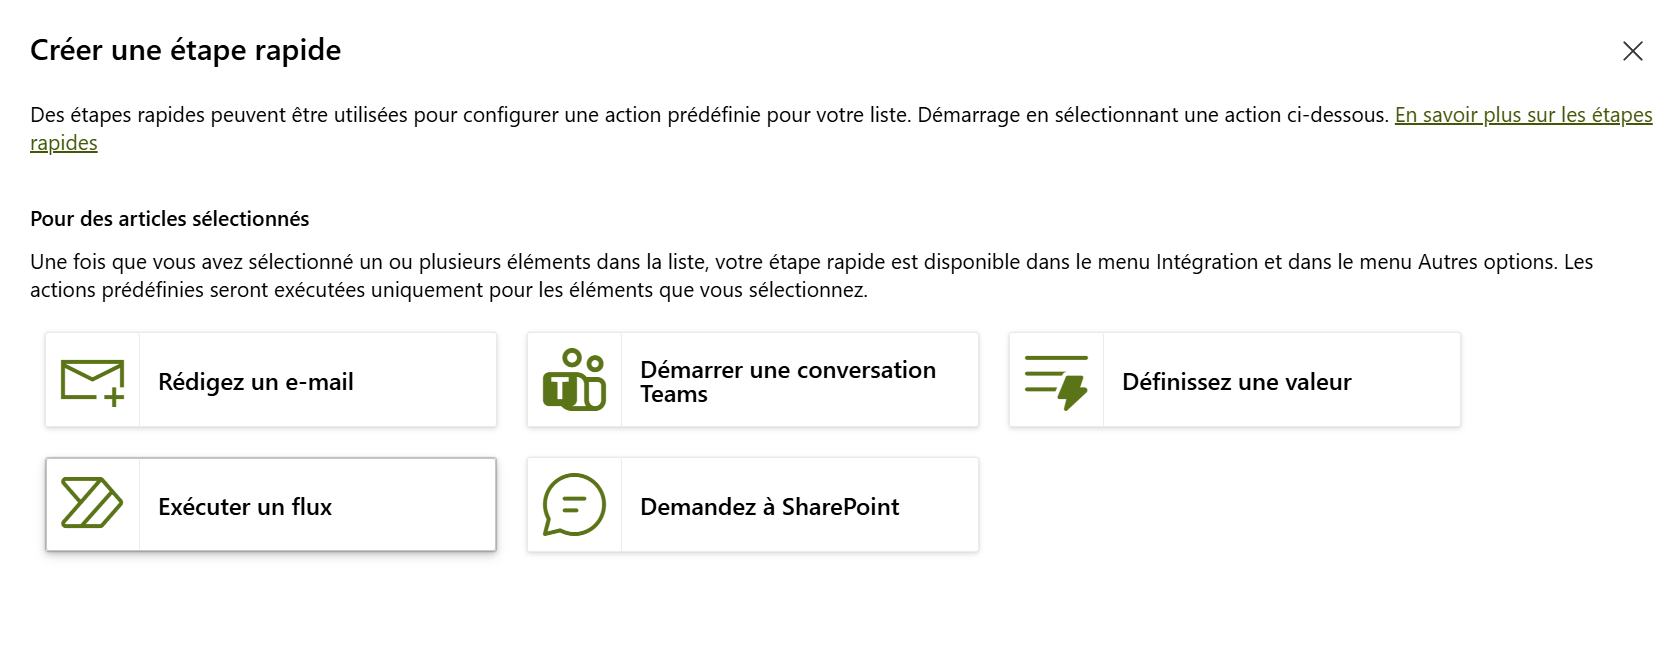The width and height of the screenshot is (1673, 648).
Task: Click the envelope icon for composing email
Action: [92, 381]
